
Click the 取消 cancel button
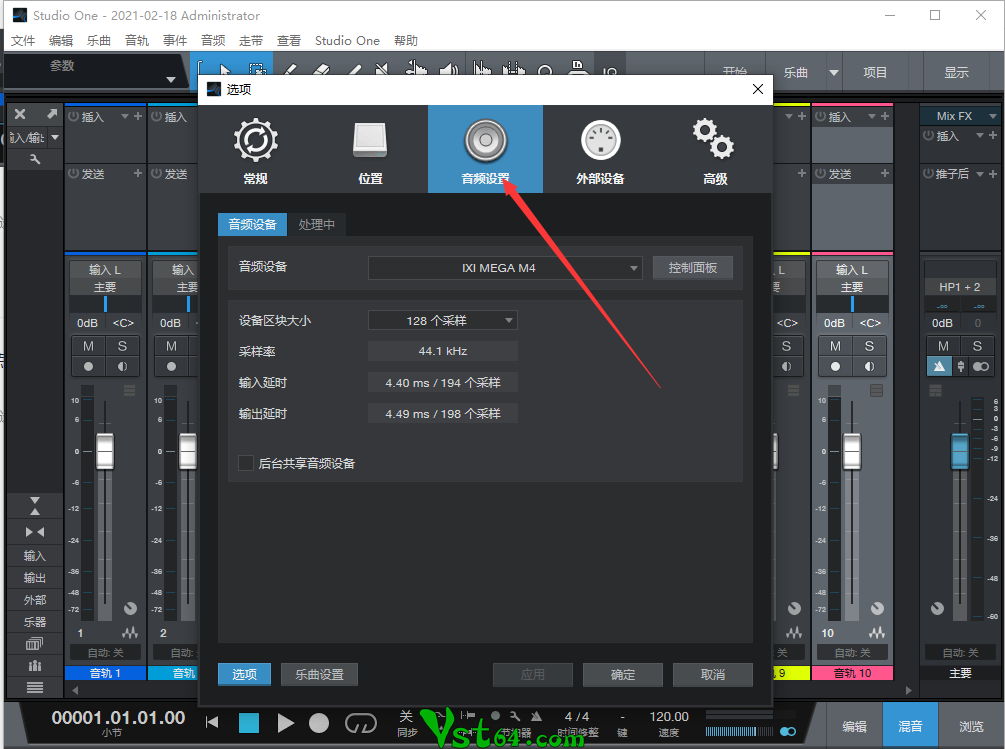click(x=713, y=674)
